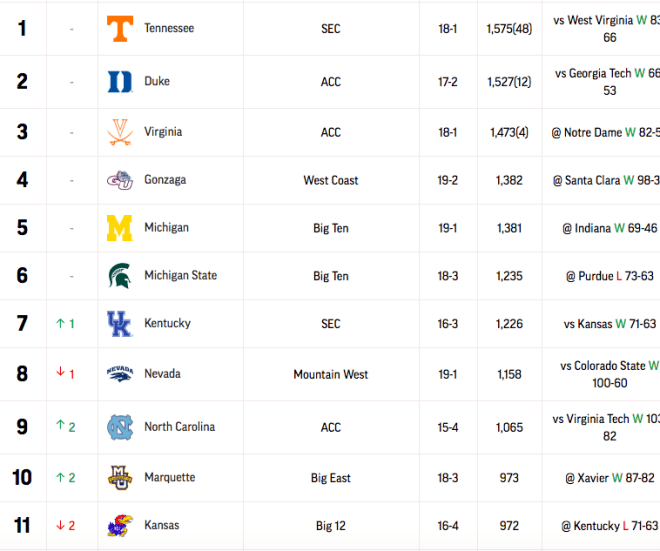
Task: Click the Virginia crossed sabres logo
Action: (120, 132)
